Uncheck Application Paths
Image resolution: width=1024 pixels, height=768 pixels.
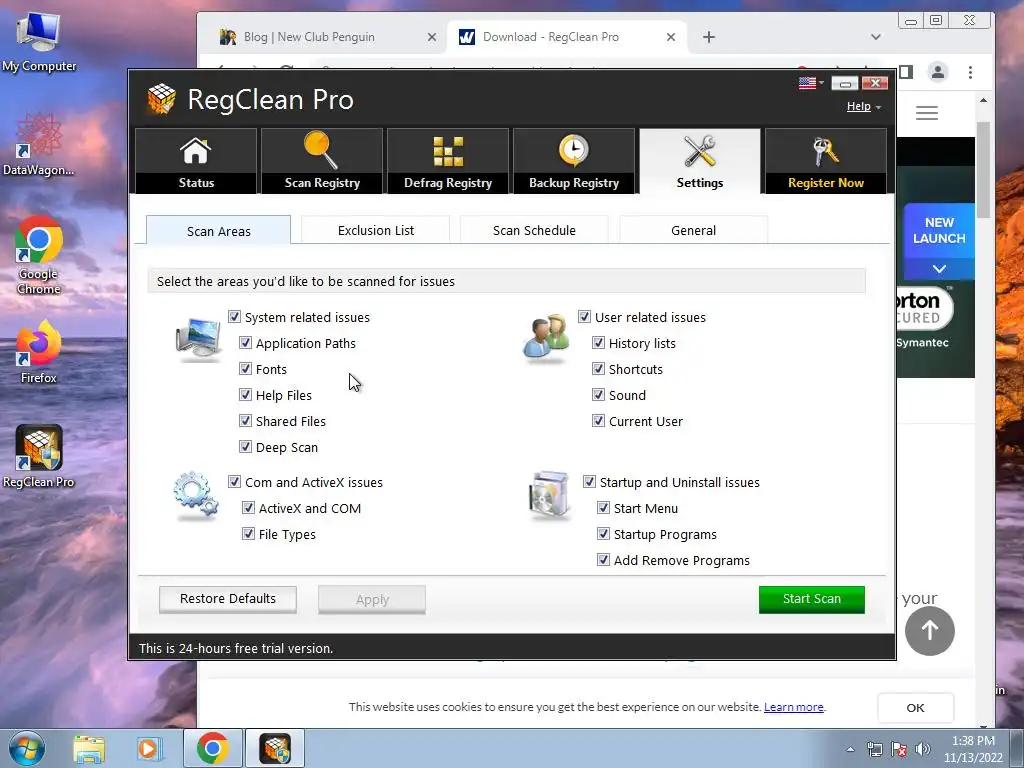[x=246, y=343]
